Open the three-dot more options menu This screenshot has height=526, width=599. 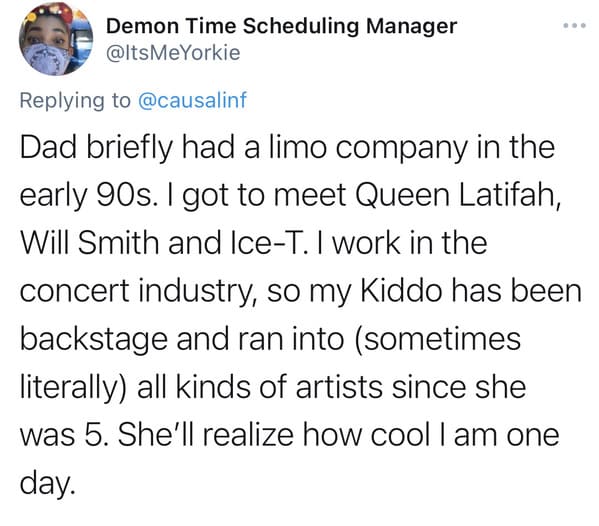point(574,26)
